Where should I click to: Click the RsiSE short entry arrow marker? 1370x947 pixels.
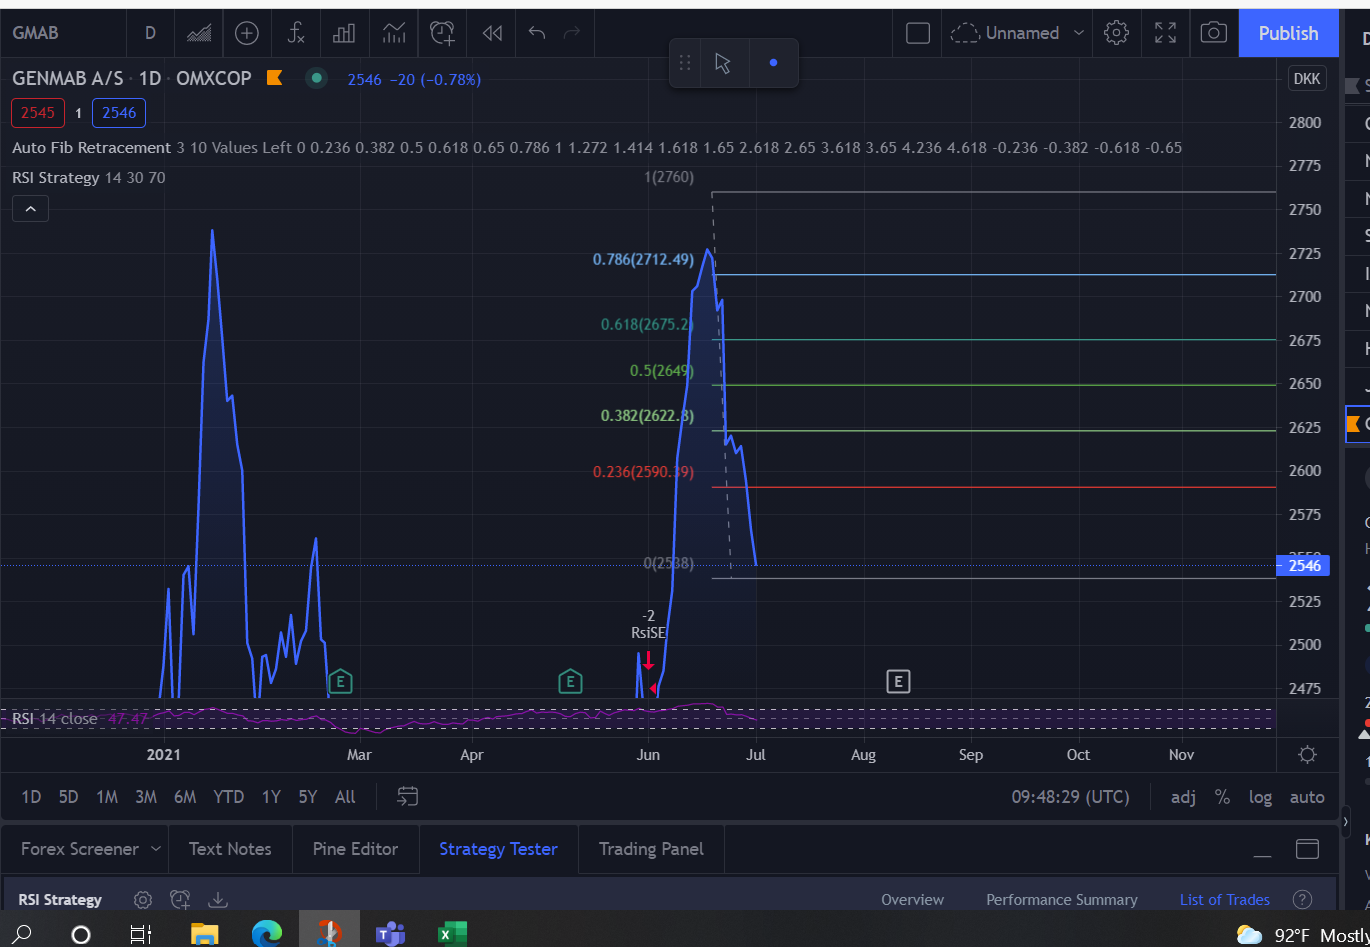(648, 660)
